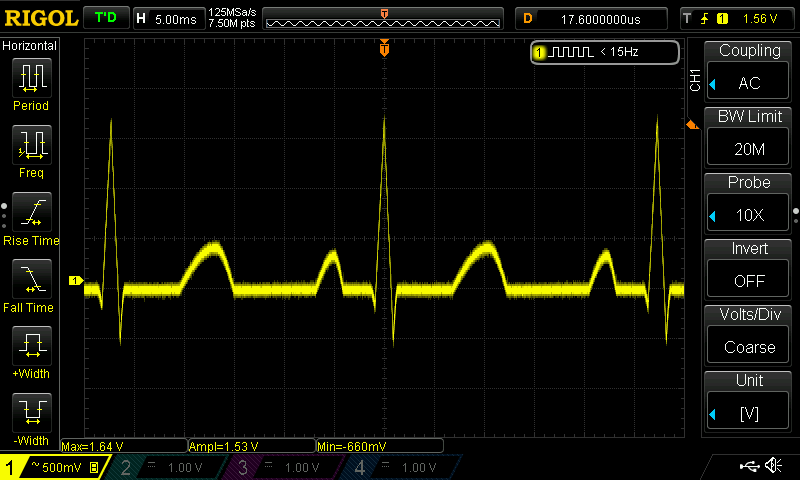Viewport: 800px width, 480px height.
Task: Click the orange trigger level marker
Action: 690,125
